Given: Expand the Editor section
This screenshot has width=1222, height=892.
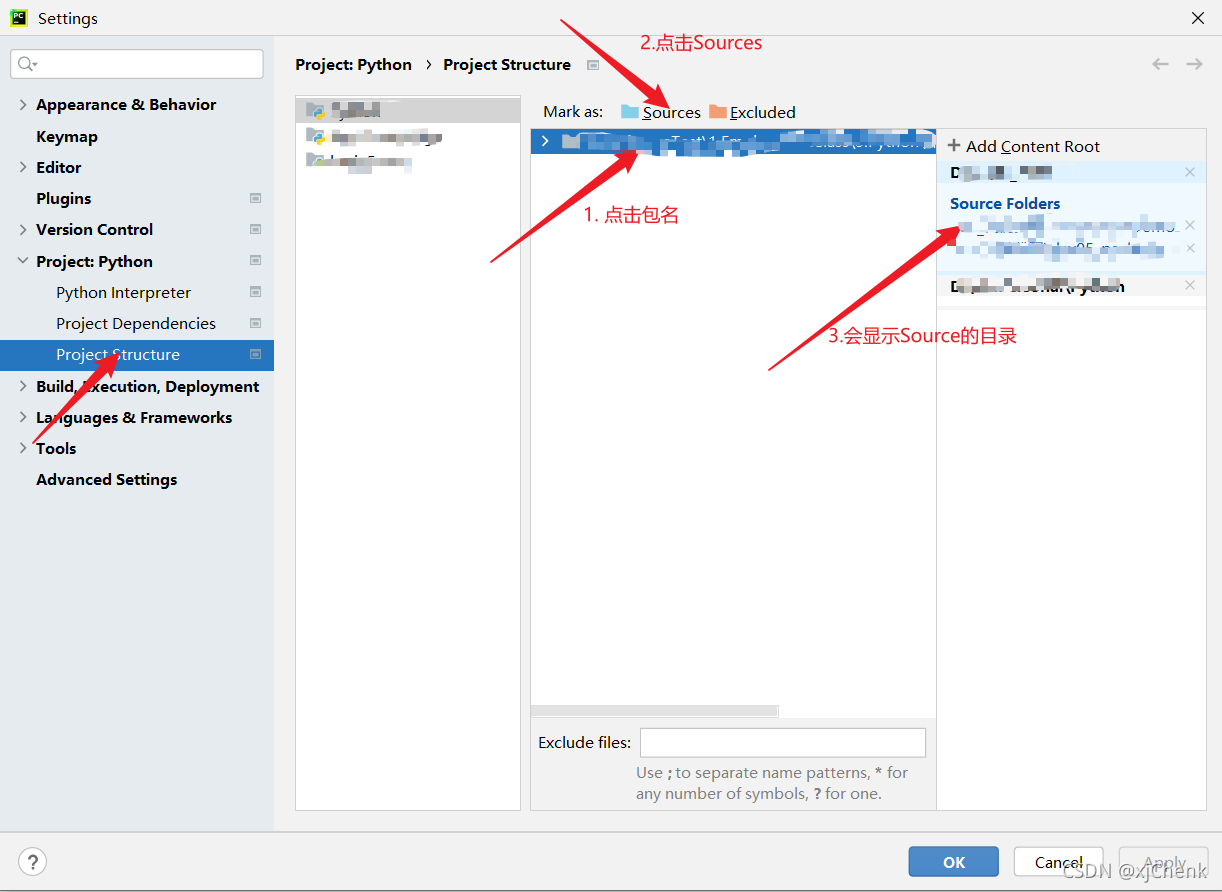Looking at the screenshot, I should pyautogui.click(x=23, y=167).
